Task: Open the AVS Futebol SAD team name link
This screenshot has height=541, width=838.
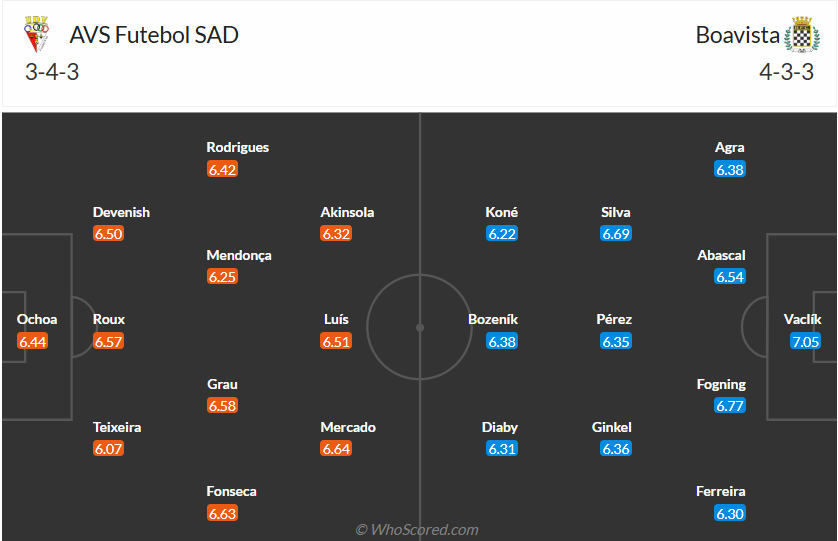Action: click(154, 35)
